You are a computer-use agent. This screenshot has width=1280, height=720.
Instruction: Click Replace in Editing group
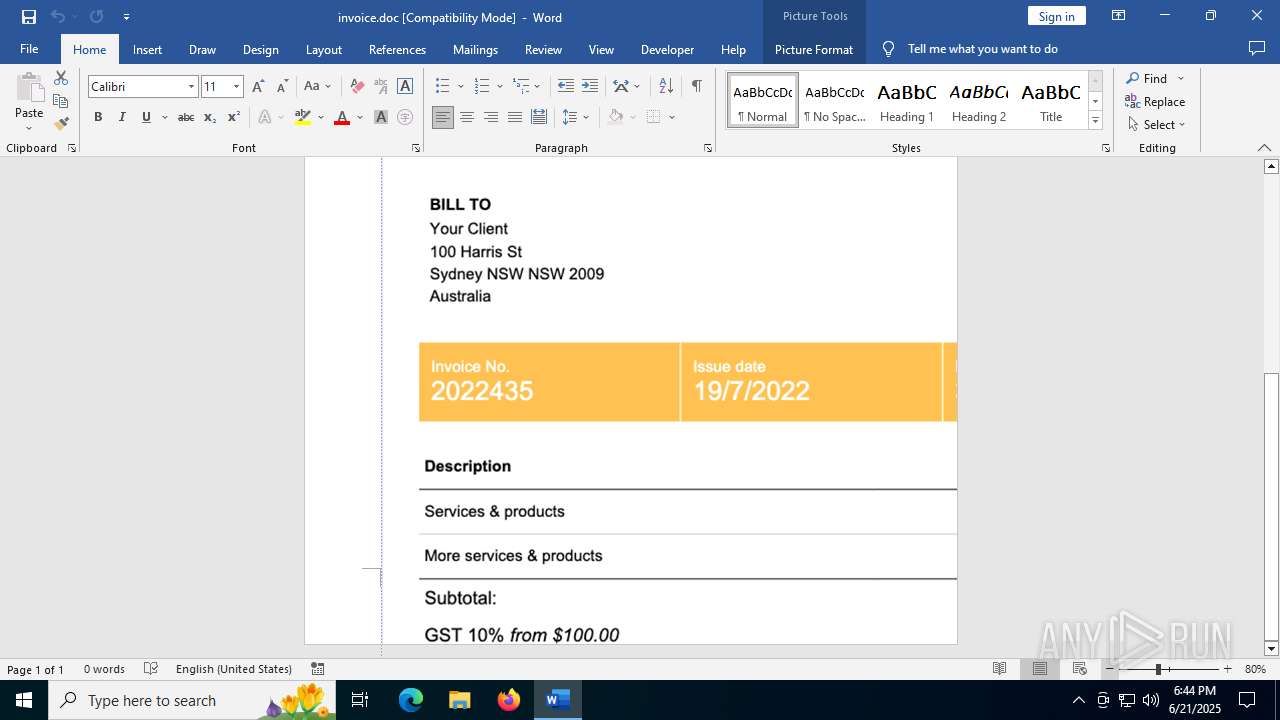tap(1155, 101)
